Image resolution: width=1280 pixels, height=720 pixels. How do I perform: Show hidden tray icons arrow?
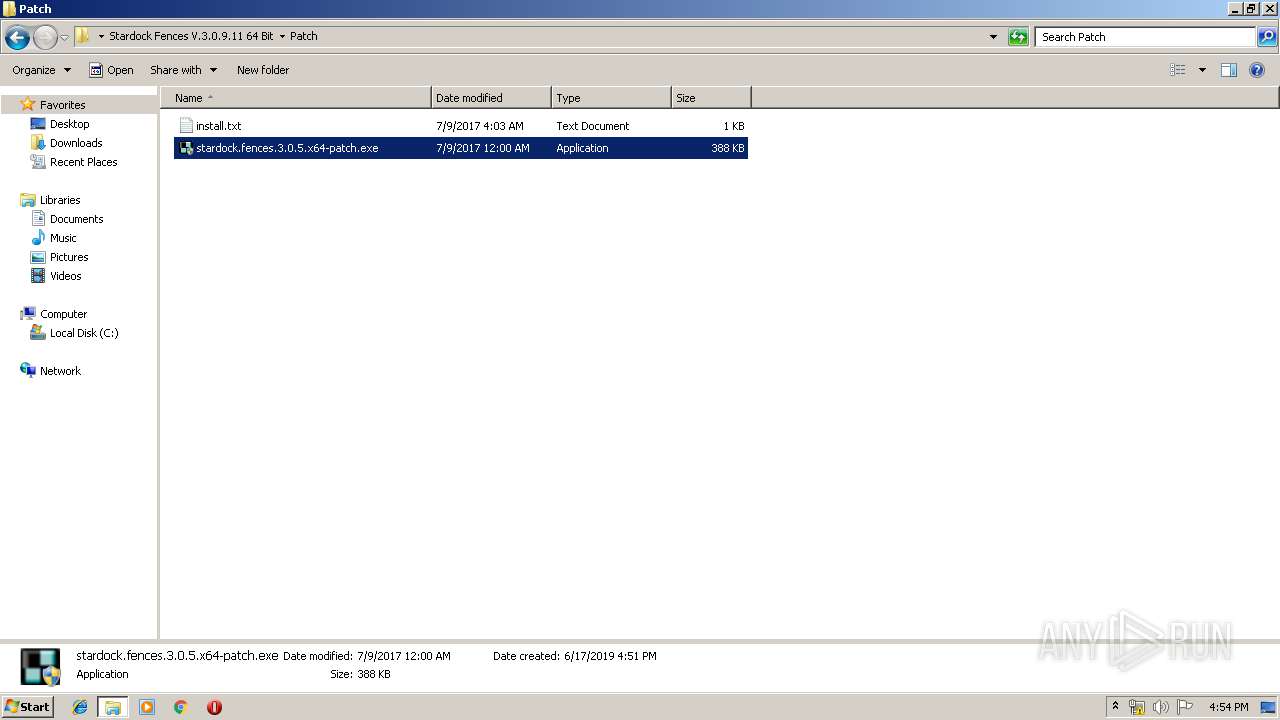(x=1116, y=707)
